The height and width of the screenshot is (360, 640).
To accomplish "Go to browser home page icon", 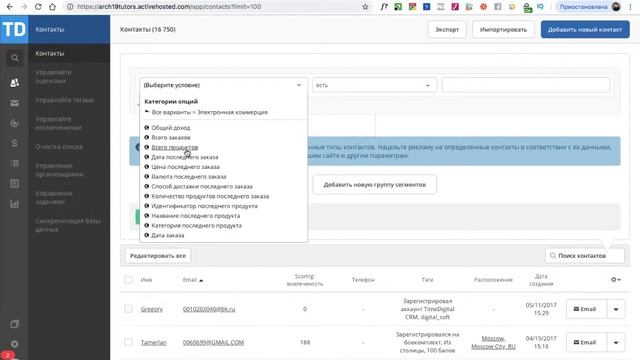I will (52, 7).
